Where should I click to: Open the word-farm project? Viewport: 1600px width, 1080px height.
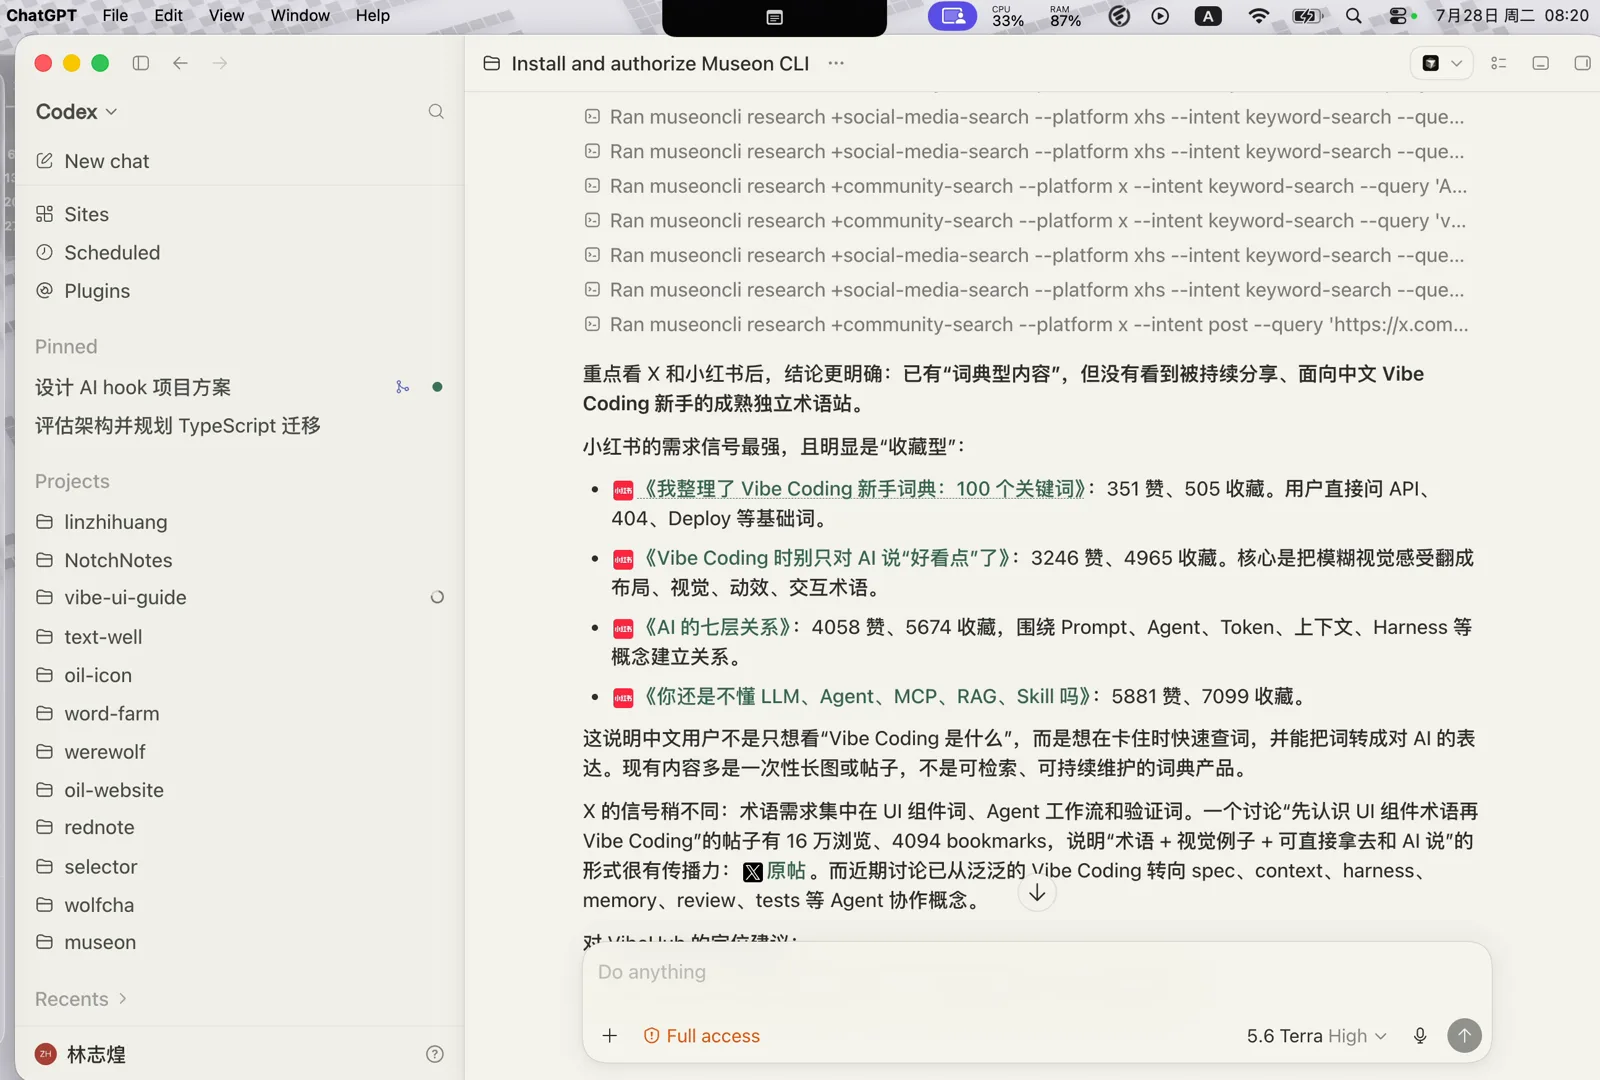239,713
